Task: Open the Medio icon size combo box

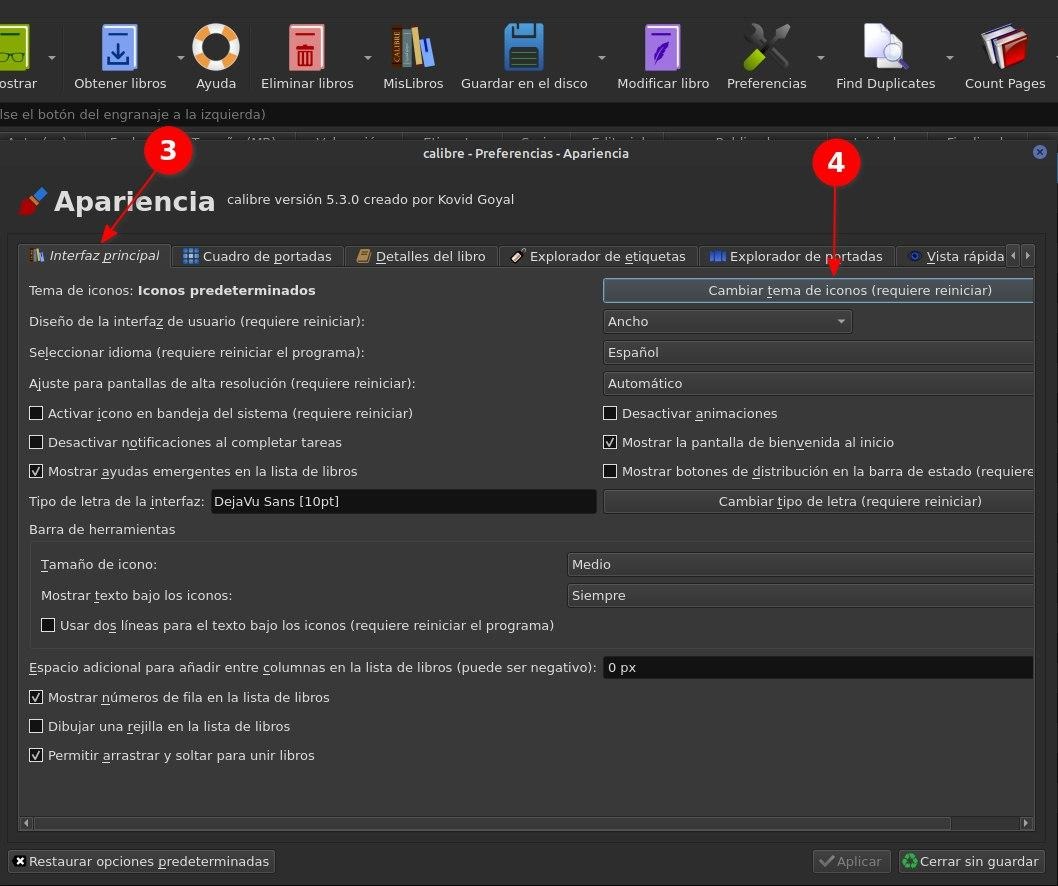Action: point(800,564)
